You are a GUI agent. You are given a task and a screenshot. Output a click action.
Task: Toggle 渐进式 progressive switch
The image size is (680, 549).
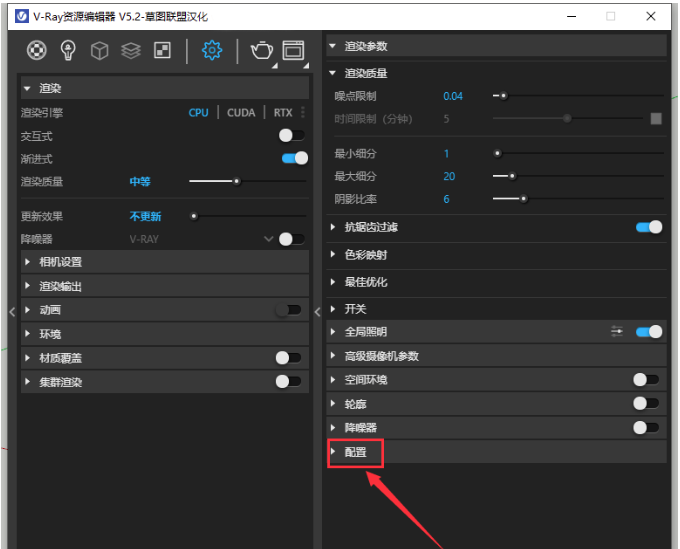pos(295,158)
